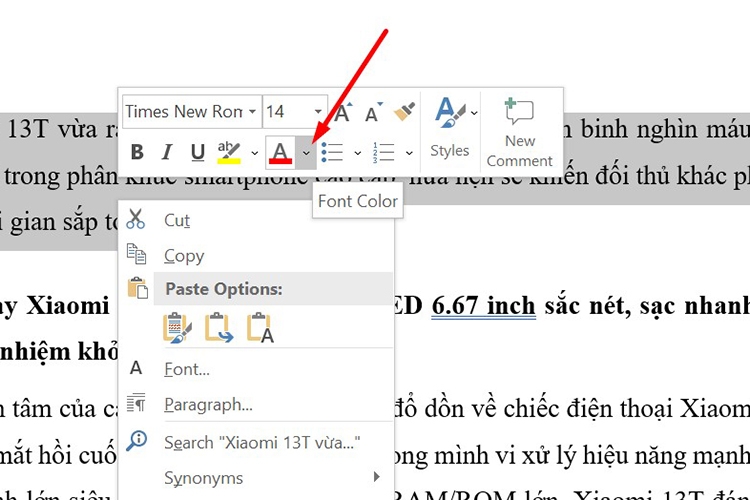Click the scissors Cut icon

tap(136, 219)
